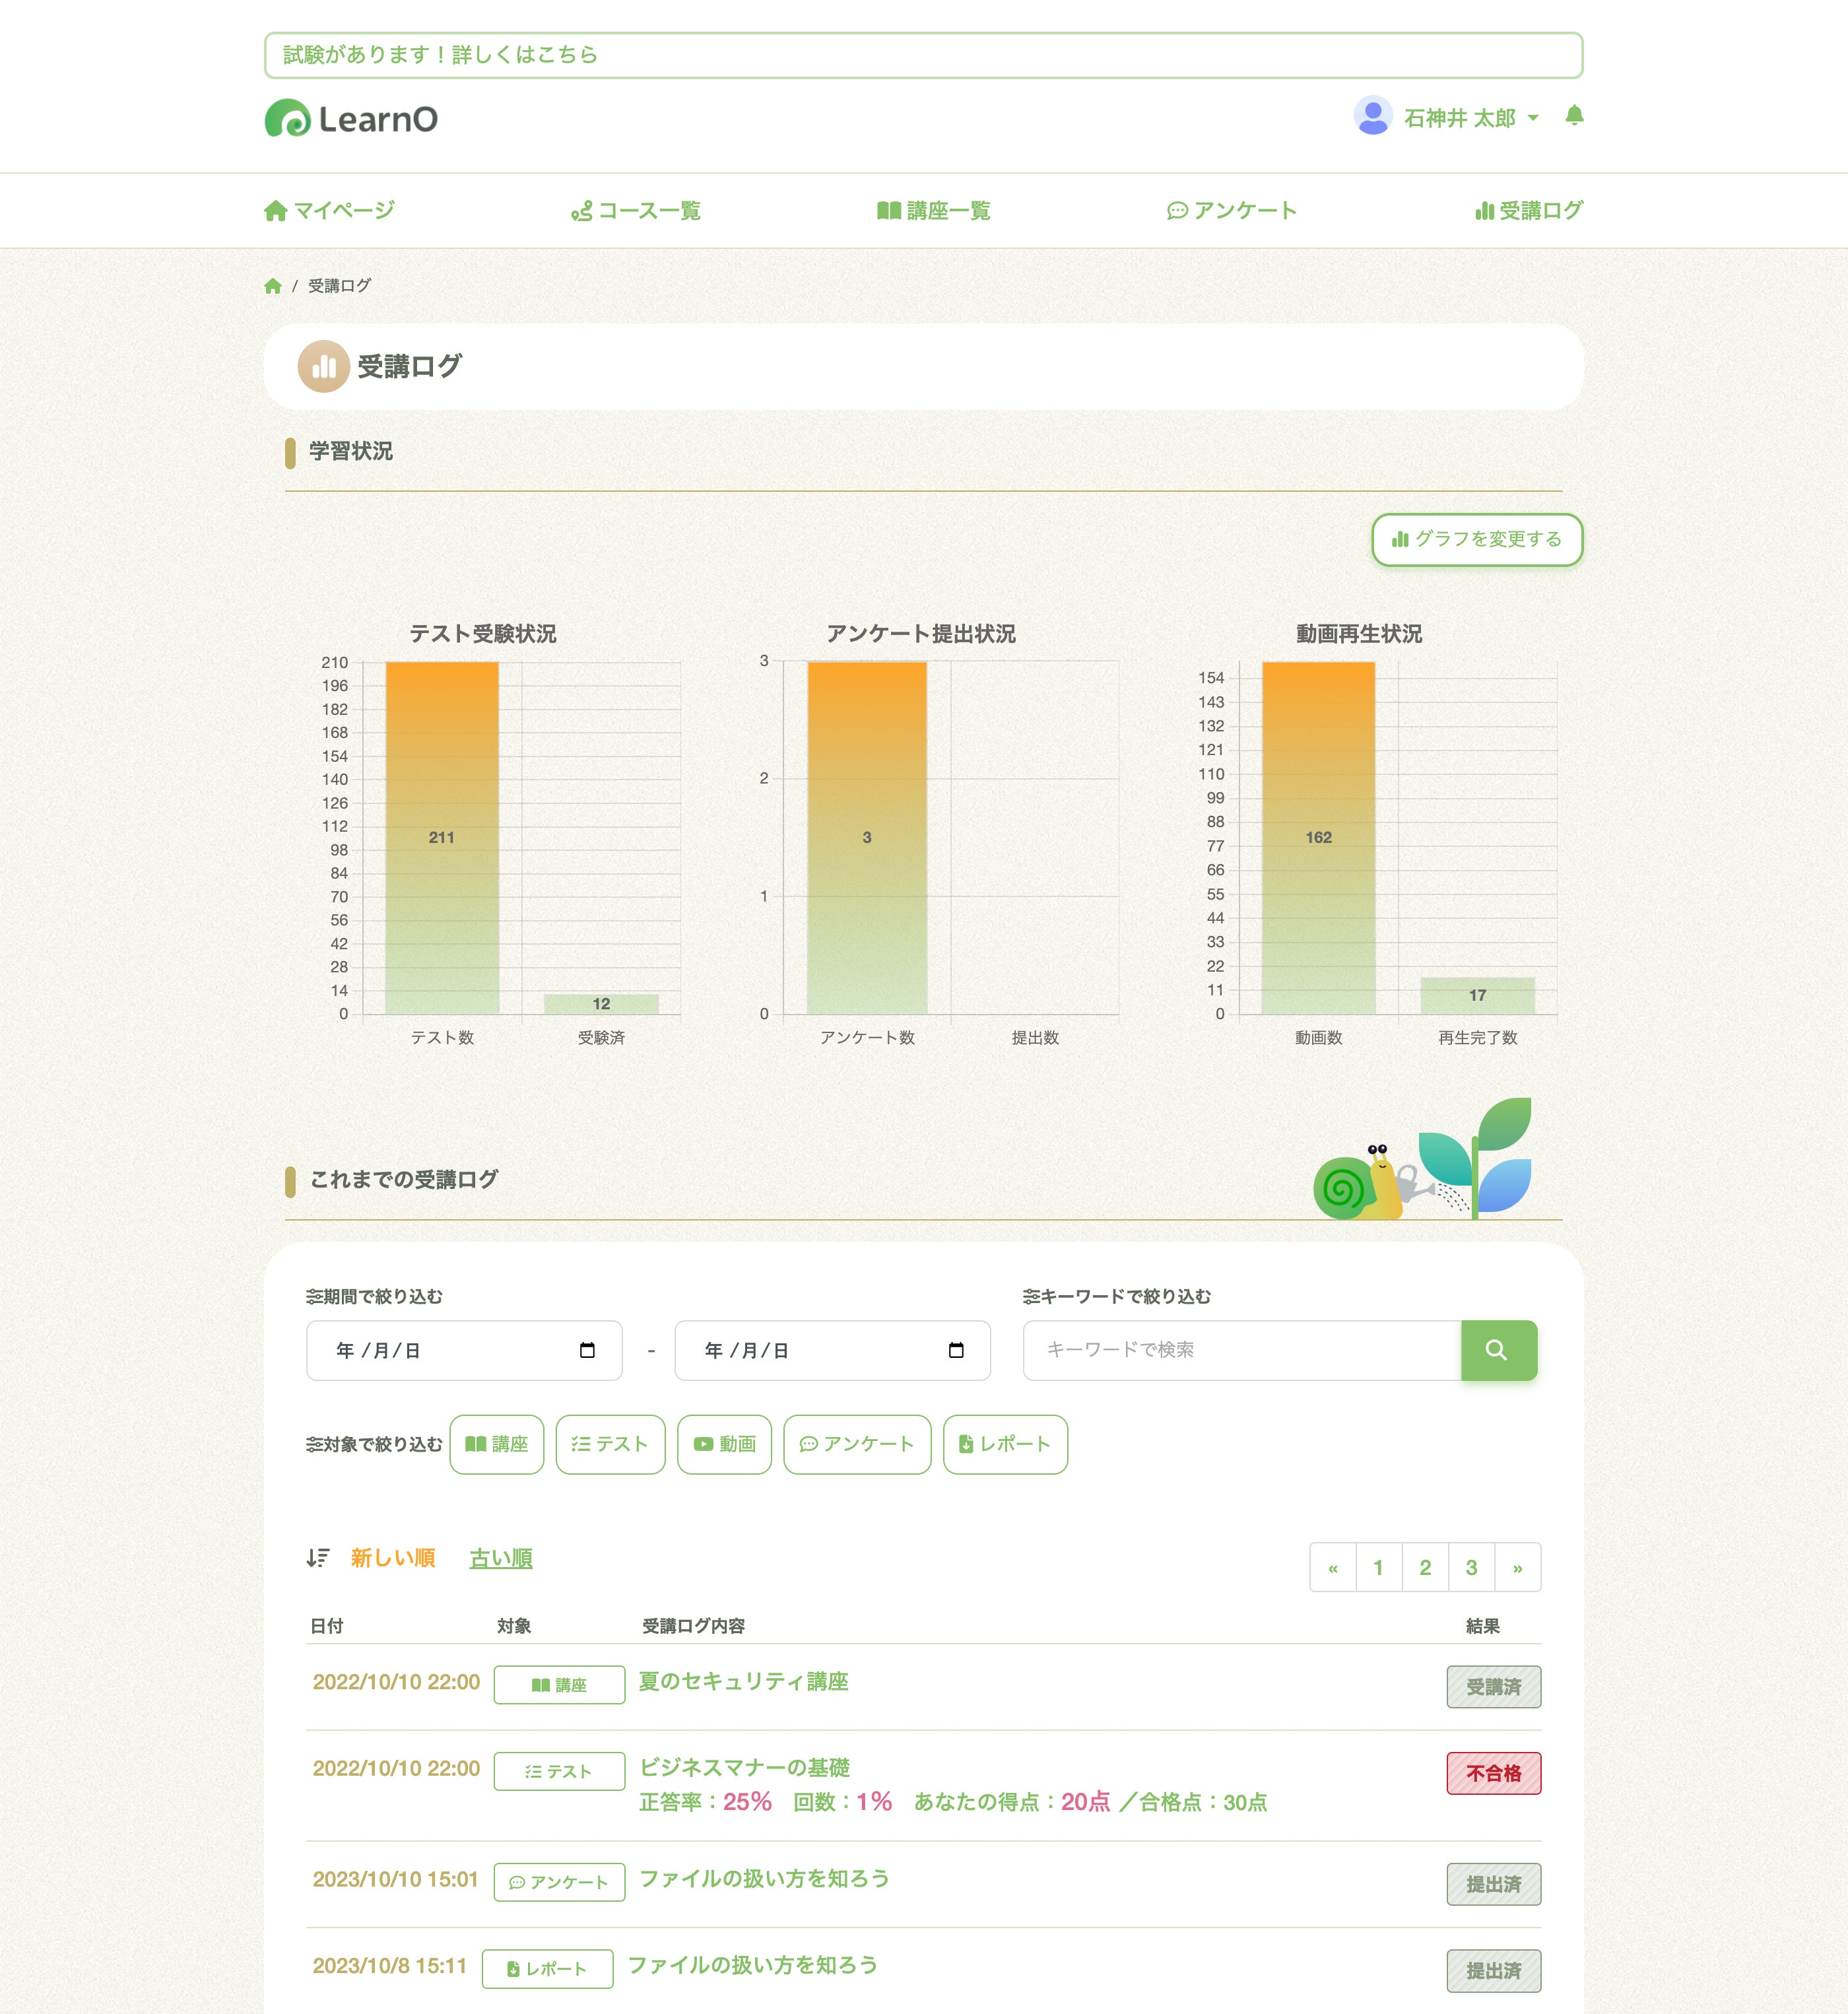The image size is (1848, 2014).
Task: Click the LearnO logo
Action: (351, 119)
